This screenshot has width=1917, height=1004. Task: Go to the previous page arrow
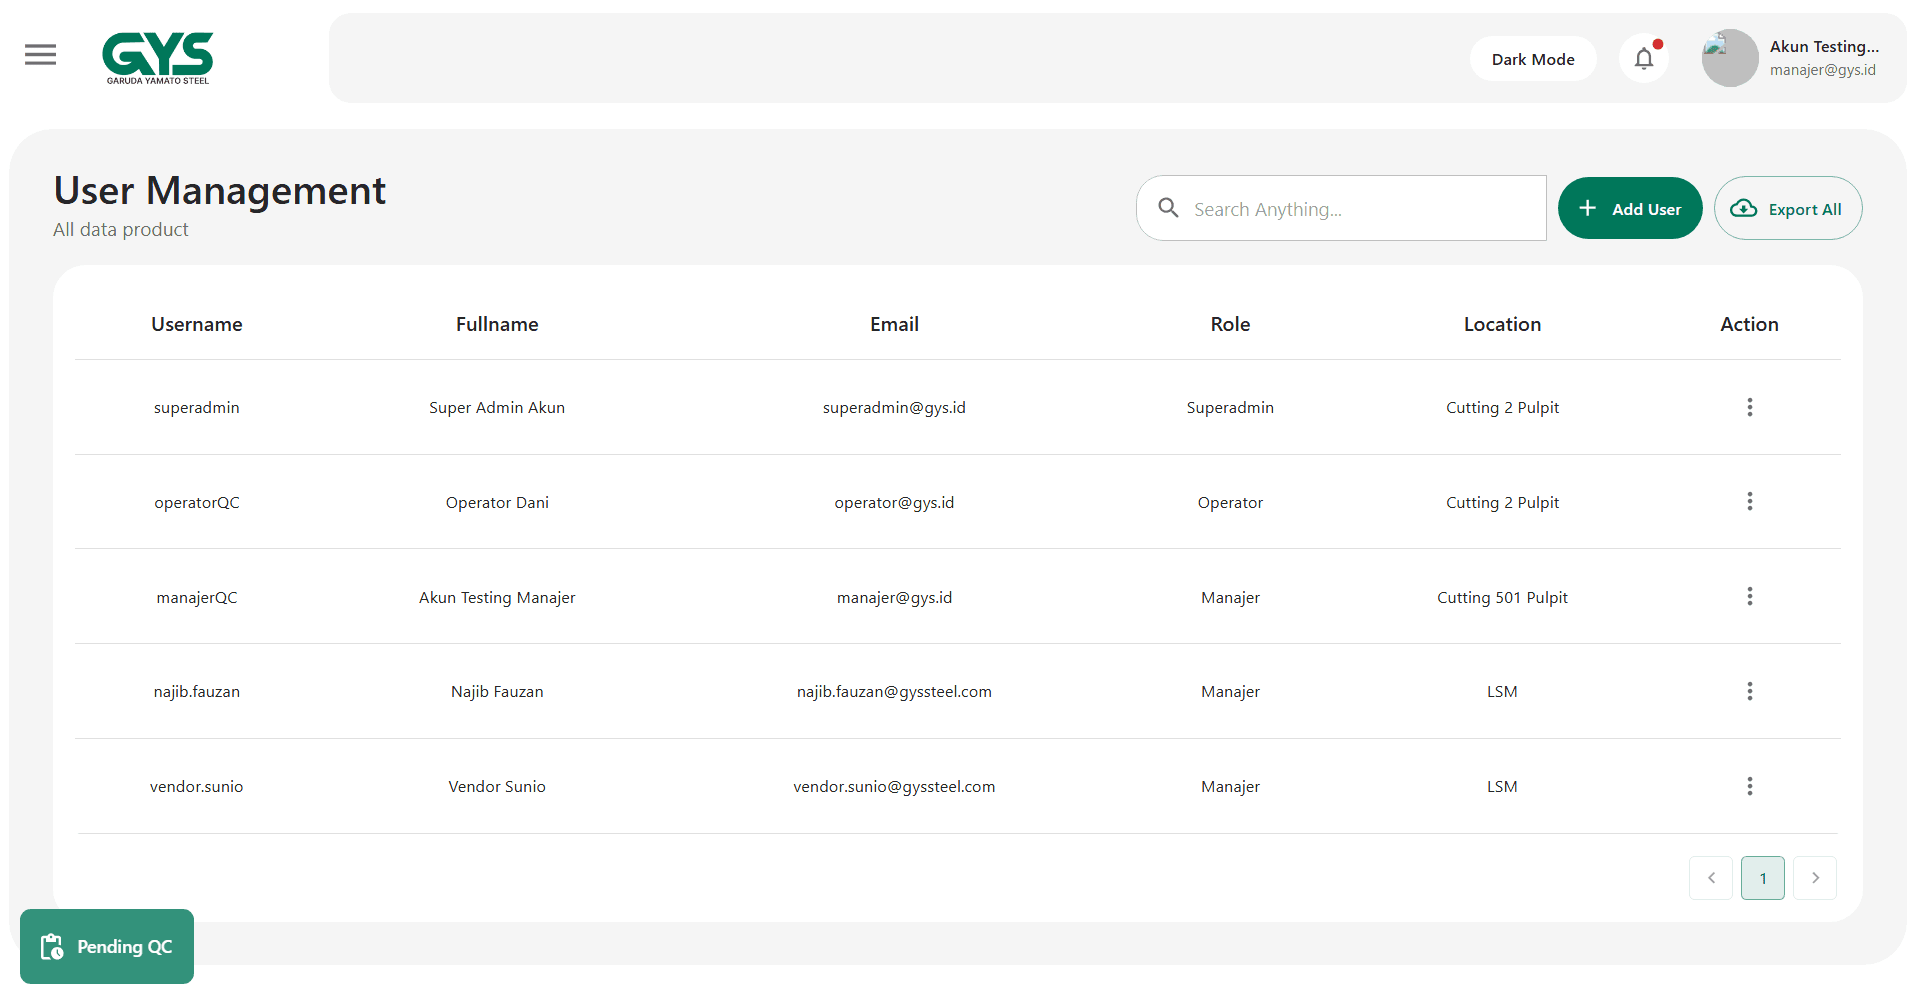(x=1710, y=878)
